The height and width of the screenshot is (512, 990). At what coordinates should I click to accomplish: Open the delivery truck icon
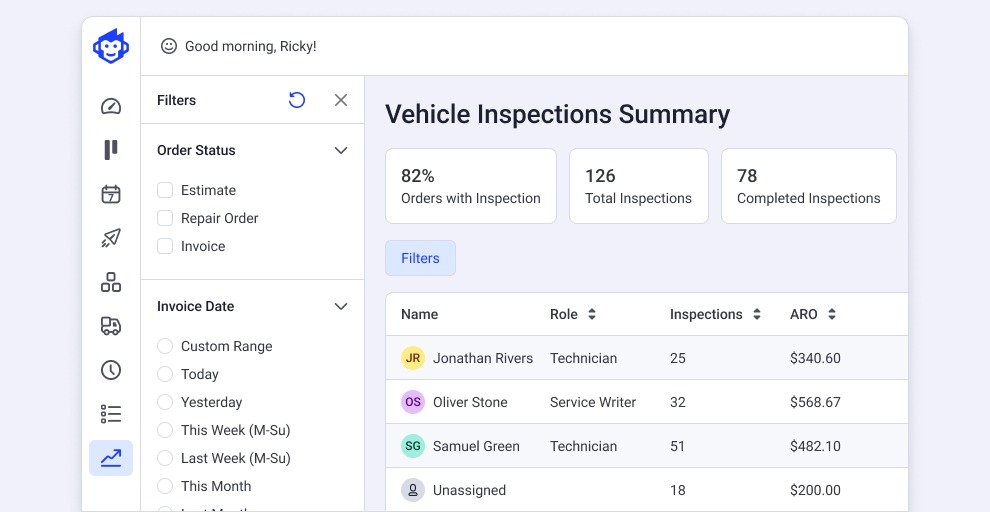pos(111,326)
